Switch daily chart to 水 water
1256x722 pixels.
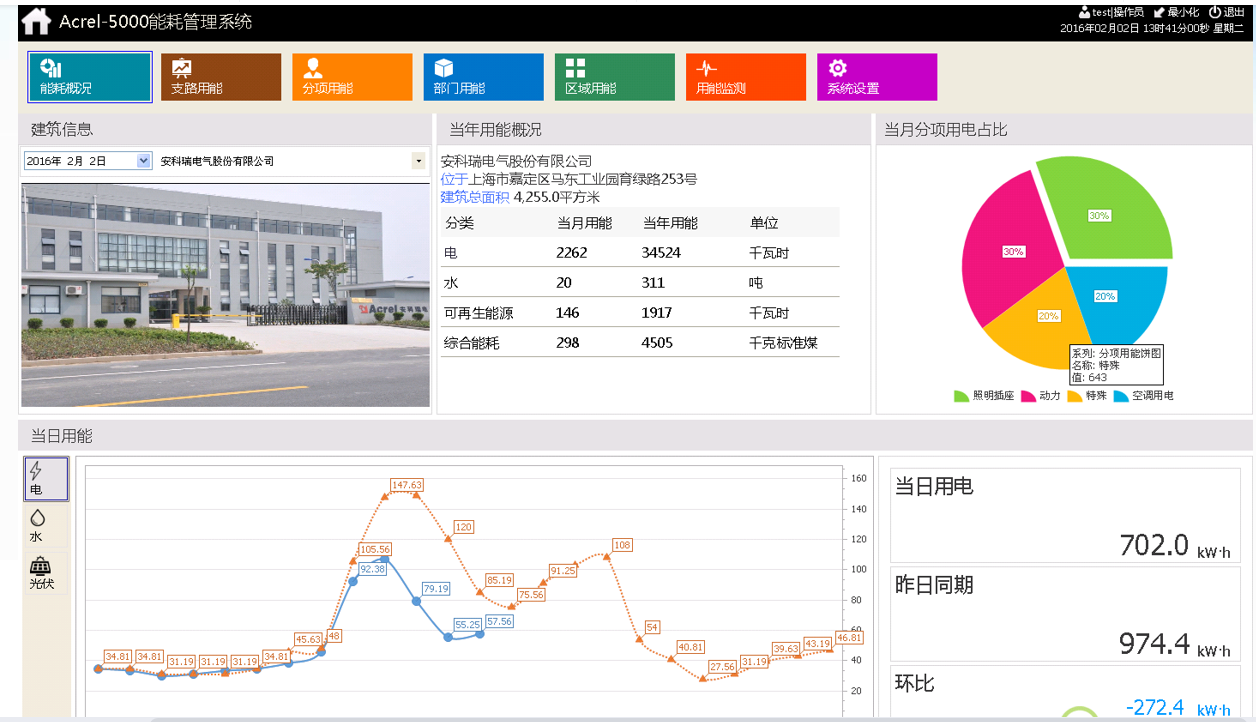point(38,526)
